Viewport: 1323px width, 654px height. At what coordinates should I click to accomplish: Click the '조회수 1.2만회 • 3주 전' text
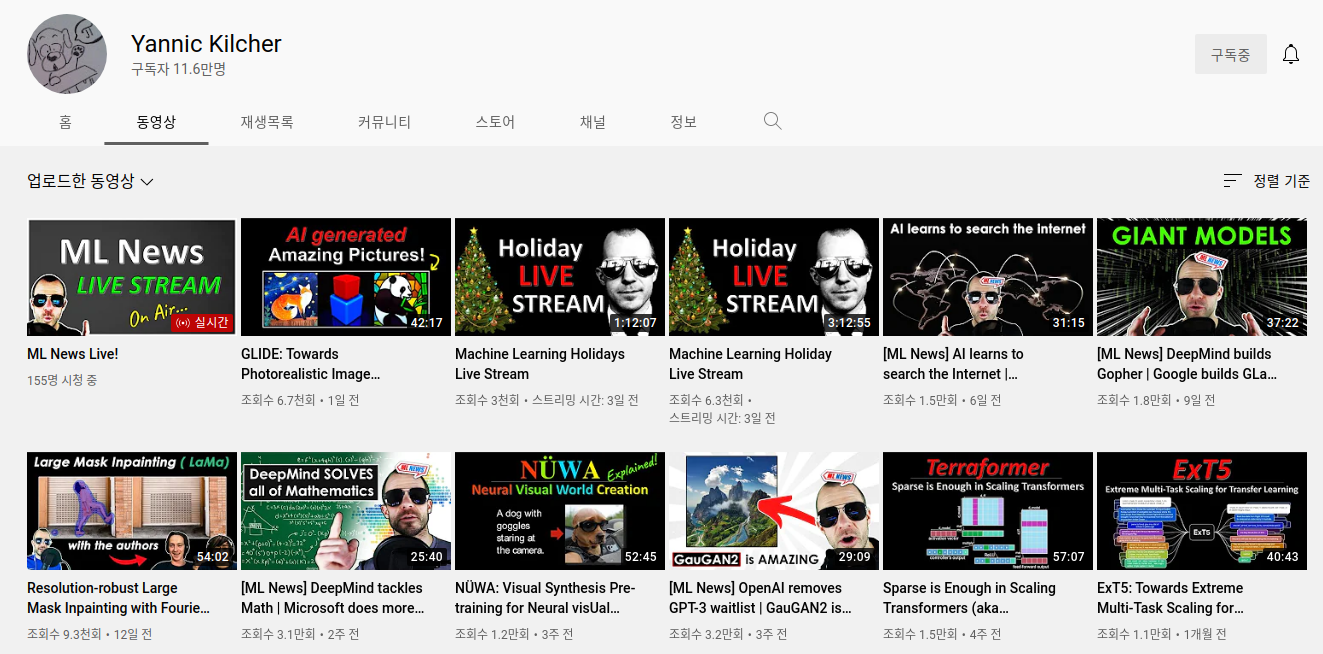coord(514,634)
